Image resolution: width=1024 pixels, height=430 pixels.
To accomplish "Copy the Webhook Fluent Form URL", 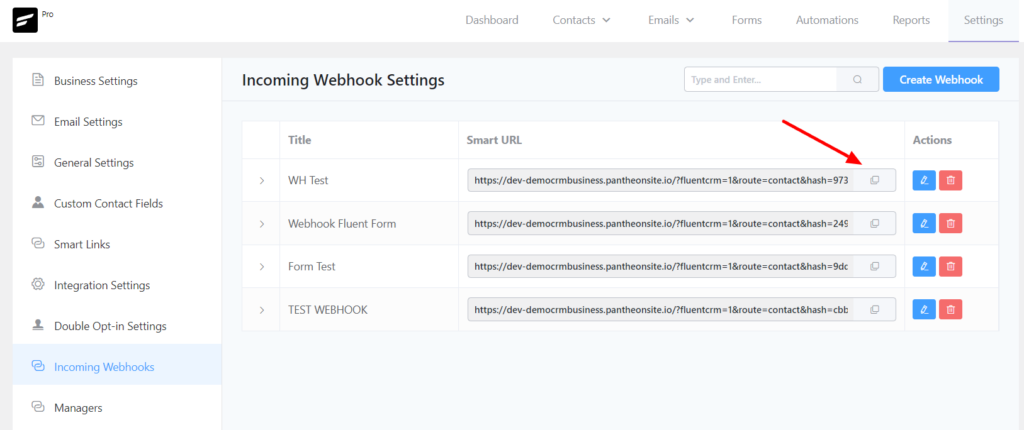I will 874,223.
